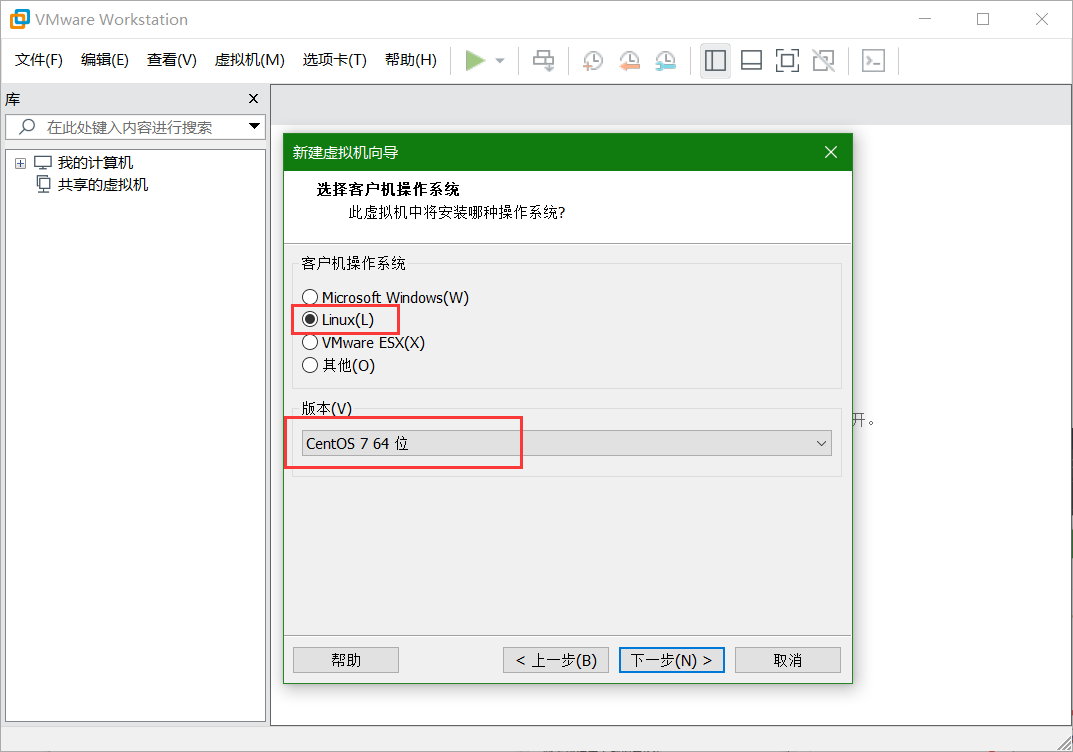This screenshot has width=1073, height=752.
Task: Click the Unity mode toolbar icon
Action: click(x=823, y=60)
